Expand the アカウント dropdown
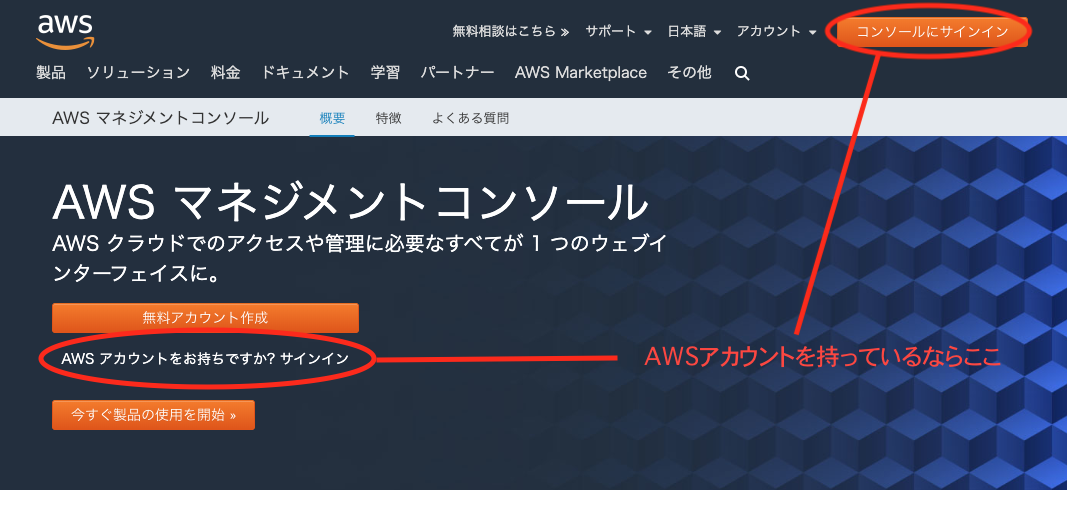Screen dimensions: 1067x512 point(776,31)
